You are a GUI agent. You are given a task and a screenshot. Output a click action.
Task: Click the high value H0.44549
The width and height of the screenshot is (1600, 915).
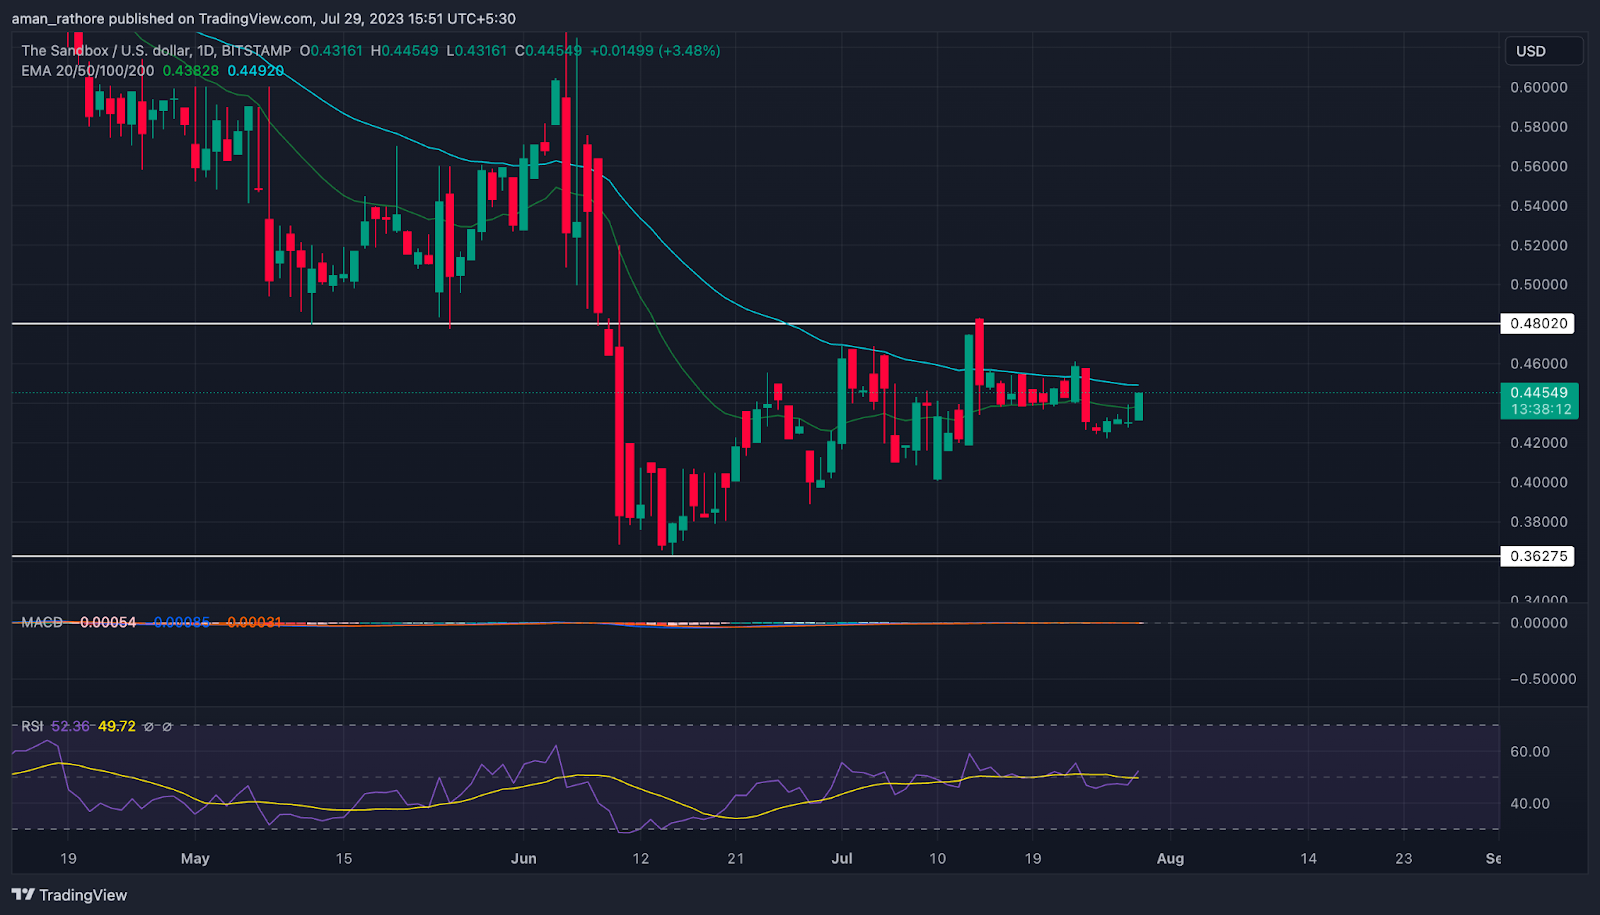pyautogui.click(x=404, y=50)
